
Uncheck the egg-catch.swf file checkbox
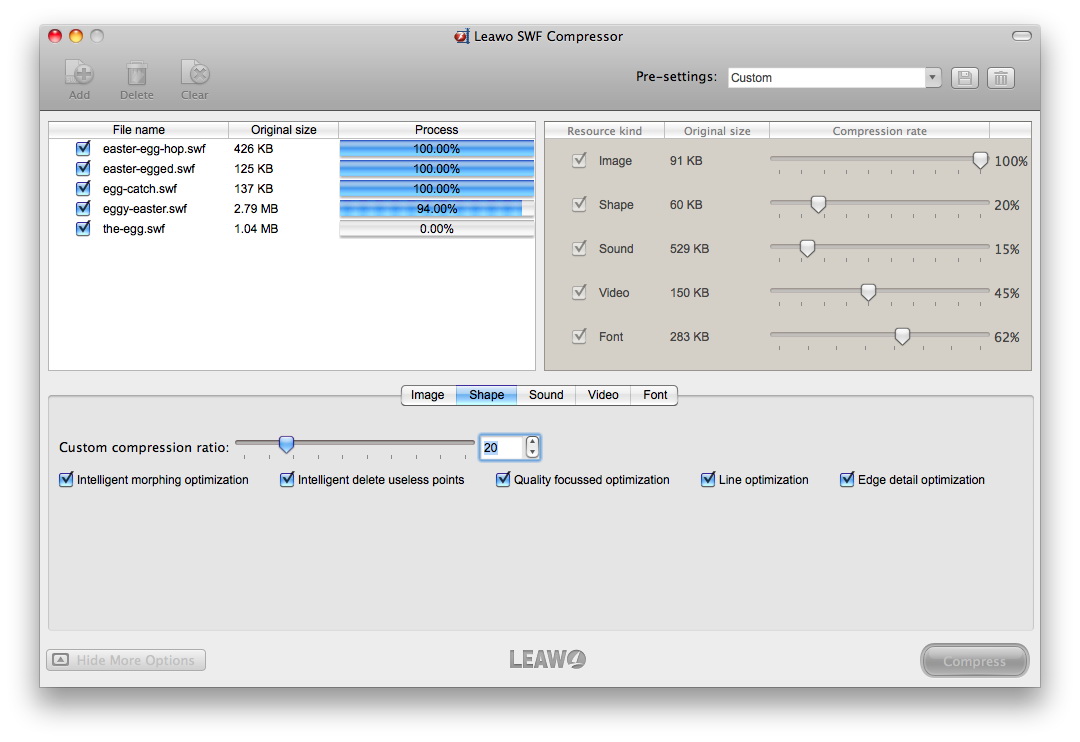(83, 188)
